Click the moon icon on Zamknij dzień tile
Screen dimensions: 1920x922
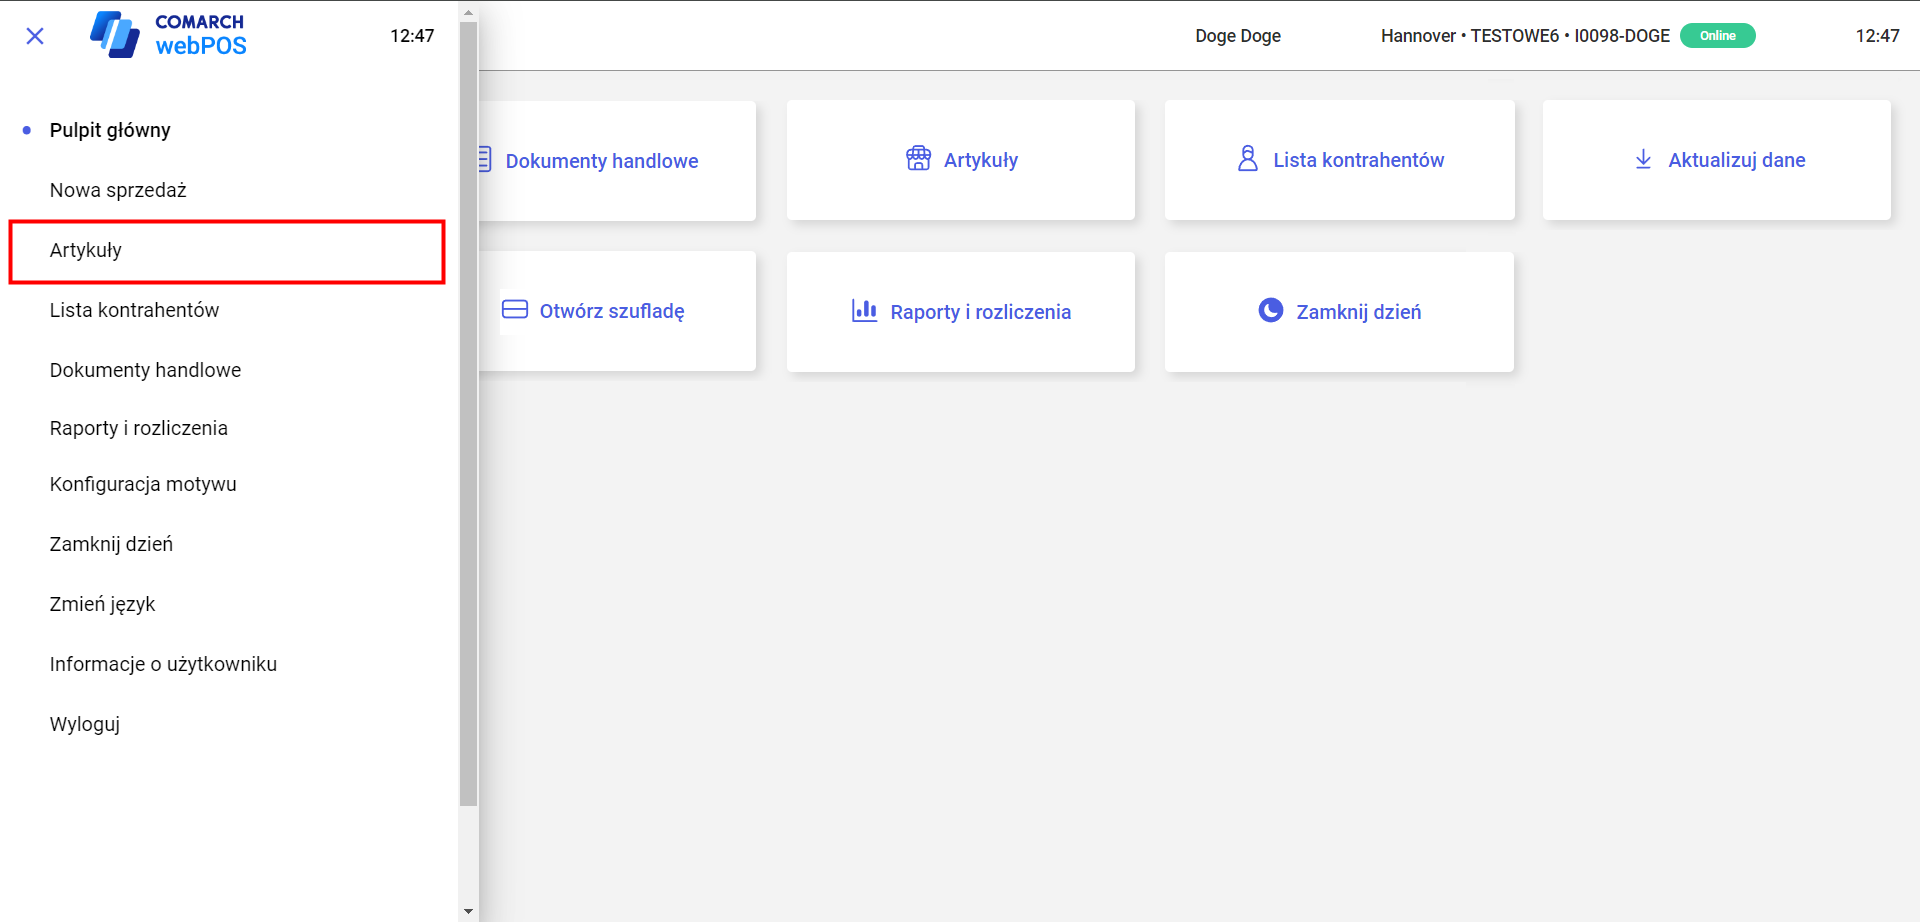pos(1270,311)
